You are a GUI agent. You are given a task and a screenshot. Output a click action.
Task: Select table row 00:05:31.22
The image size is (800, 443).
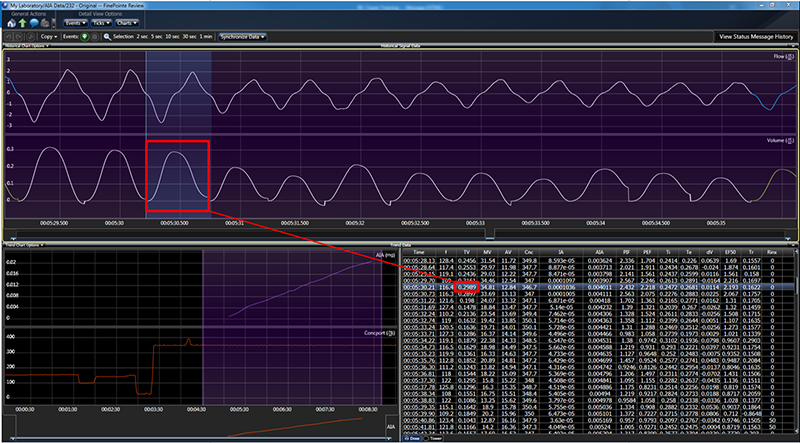[x=597, y=301]
